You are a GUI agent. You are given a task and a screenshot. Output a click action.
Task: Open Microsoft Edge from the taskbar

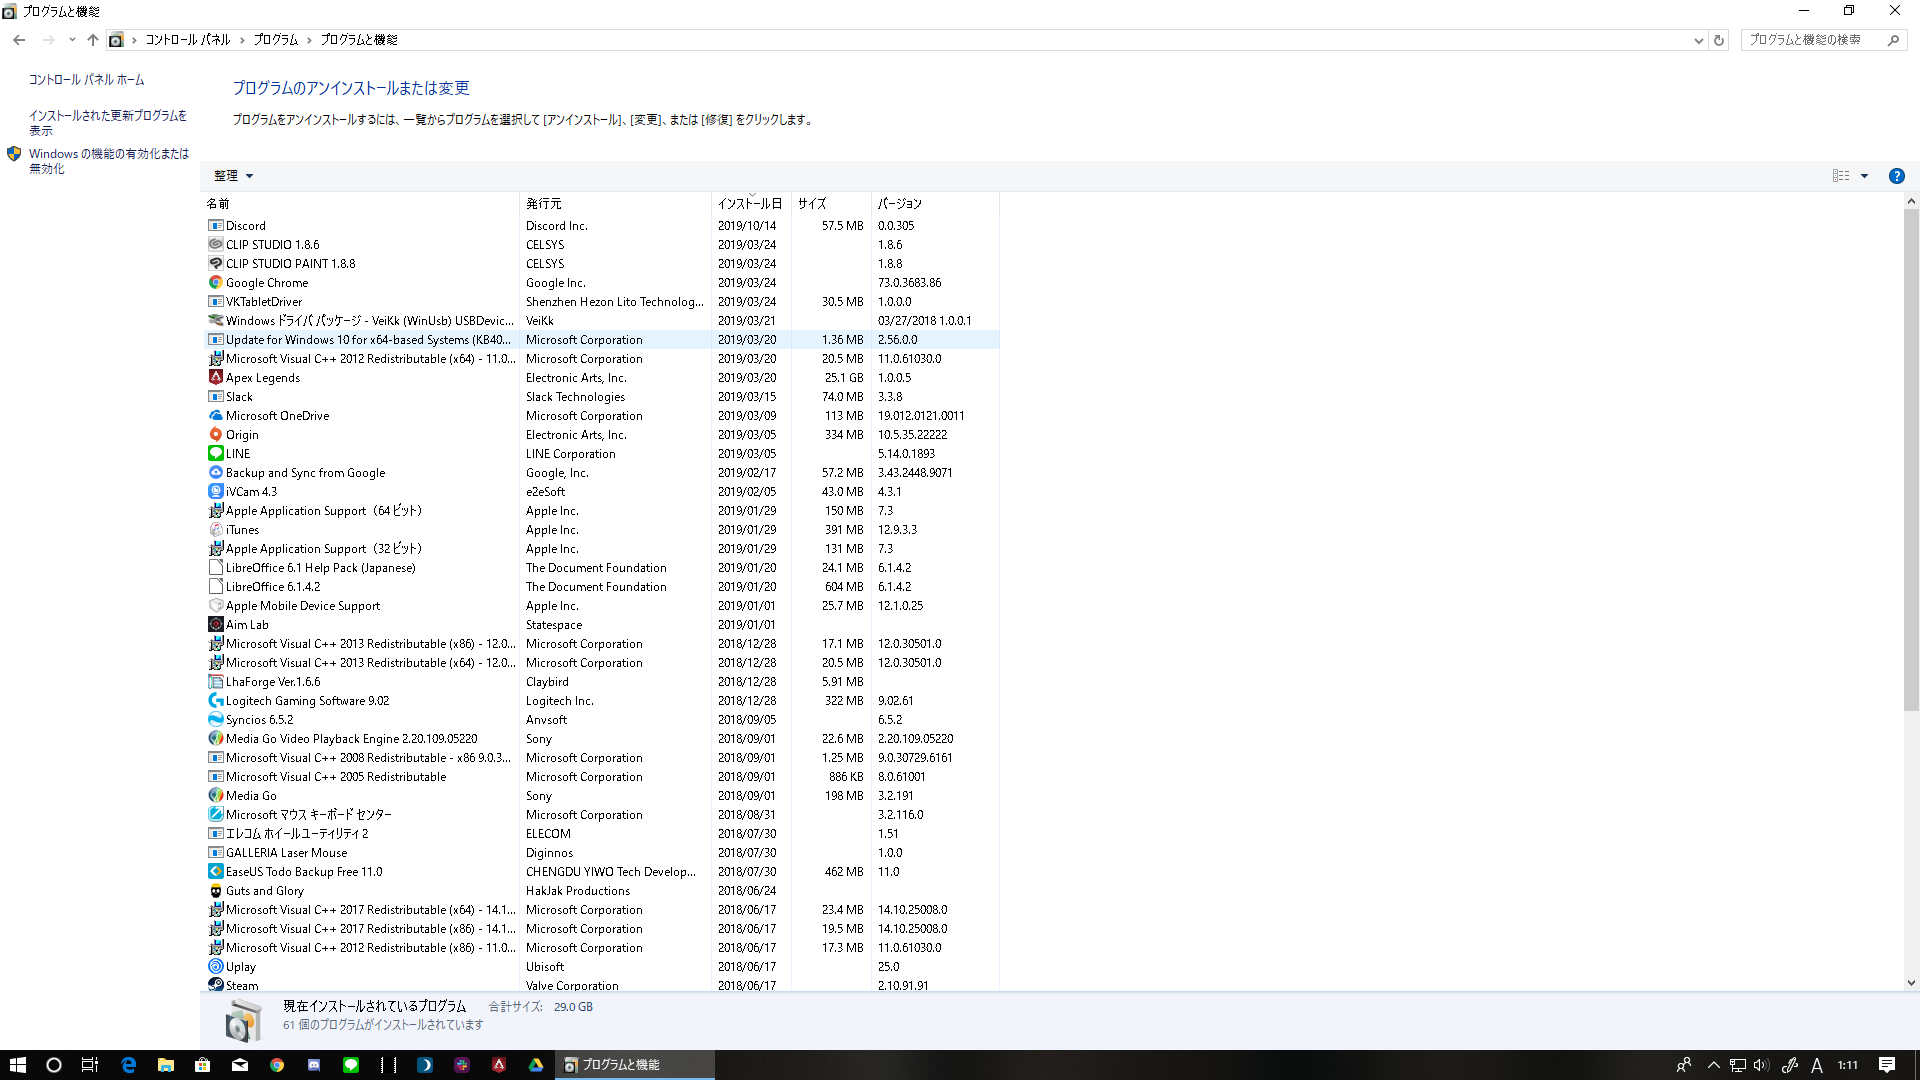click(128, 1065)
